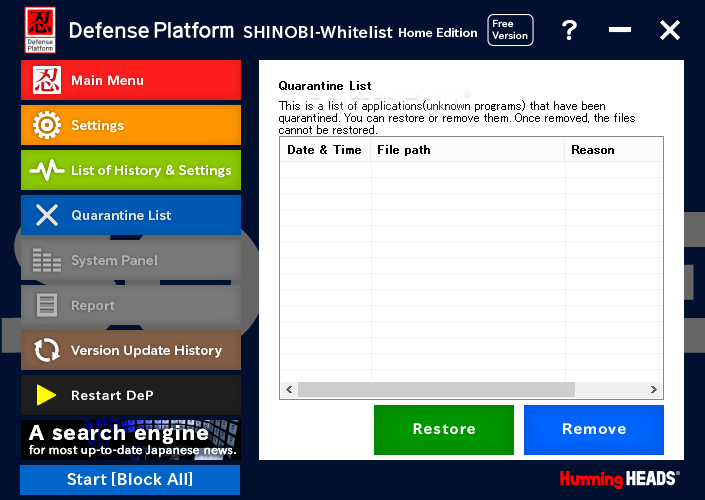Choose Restart DeP

[131, 395]
